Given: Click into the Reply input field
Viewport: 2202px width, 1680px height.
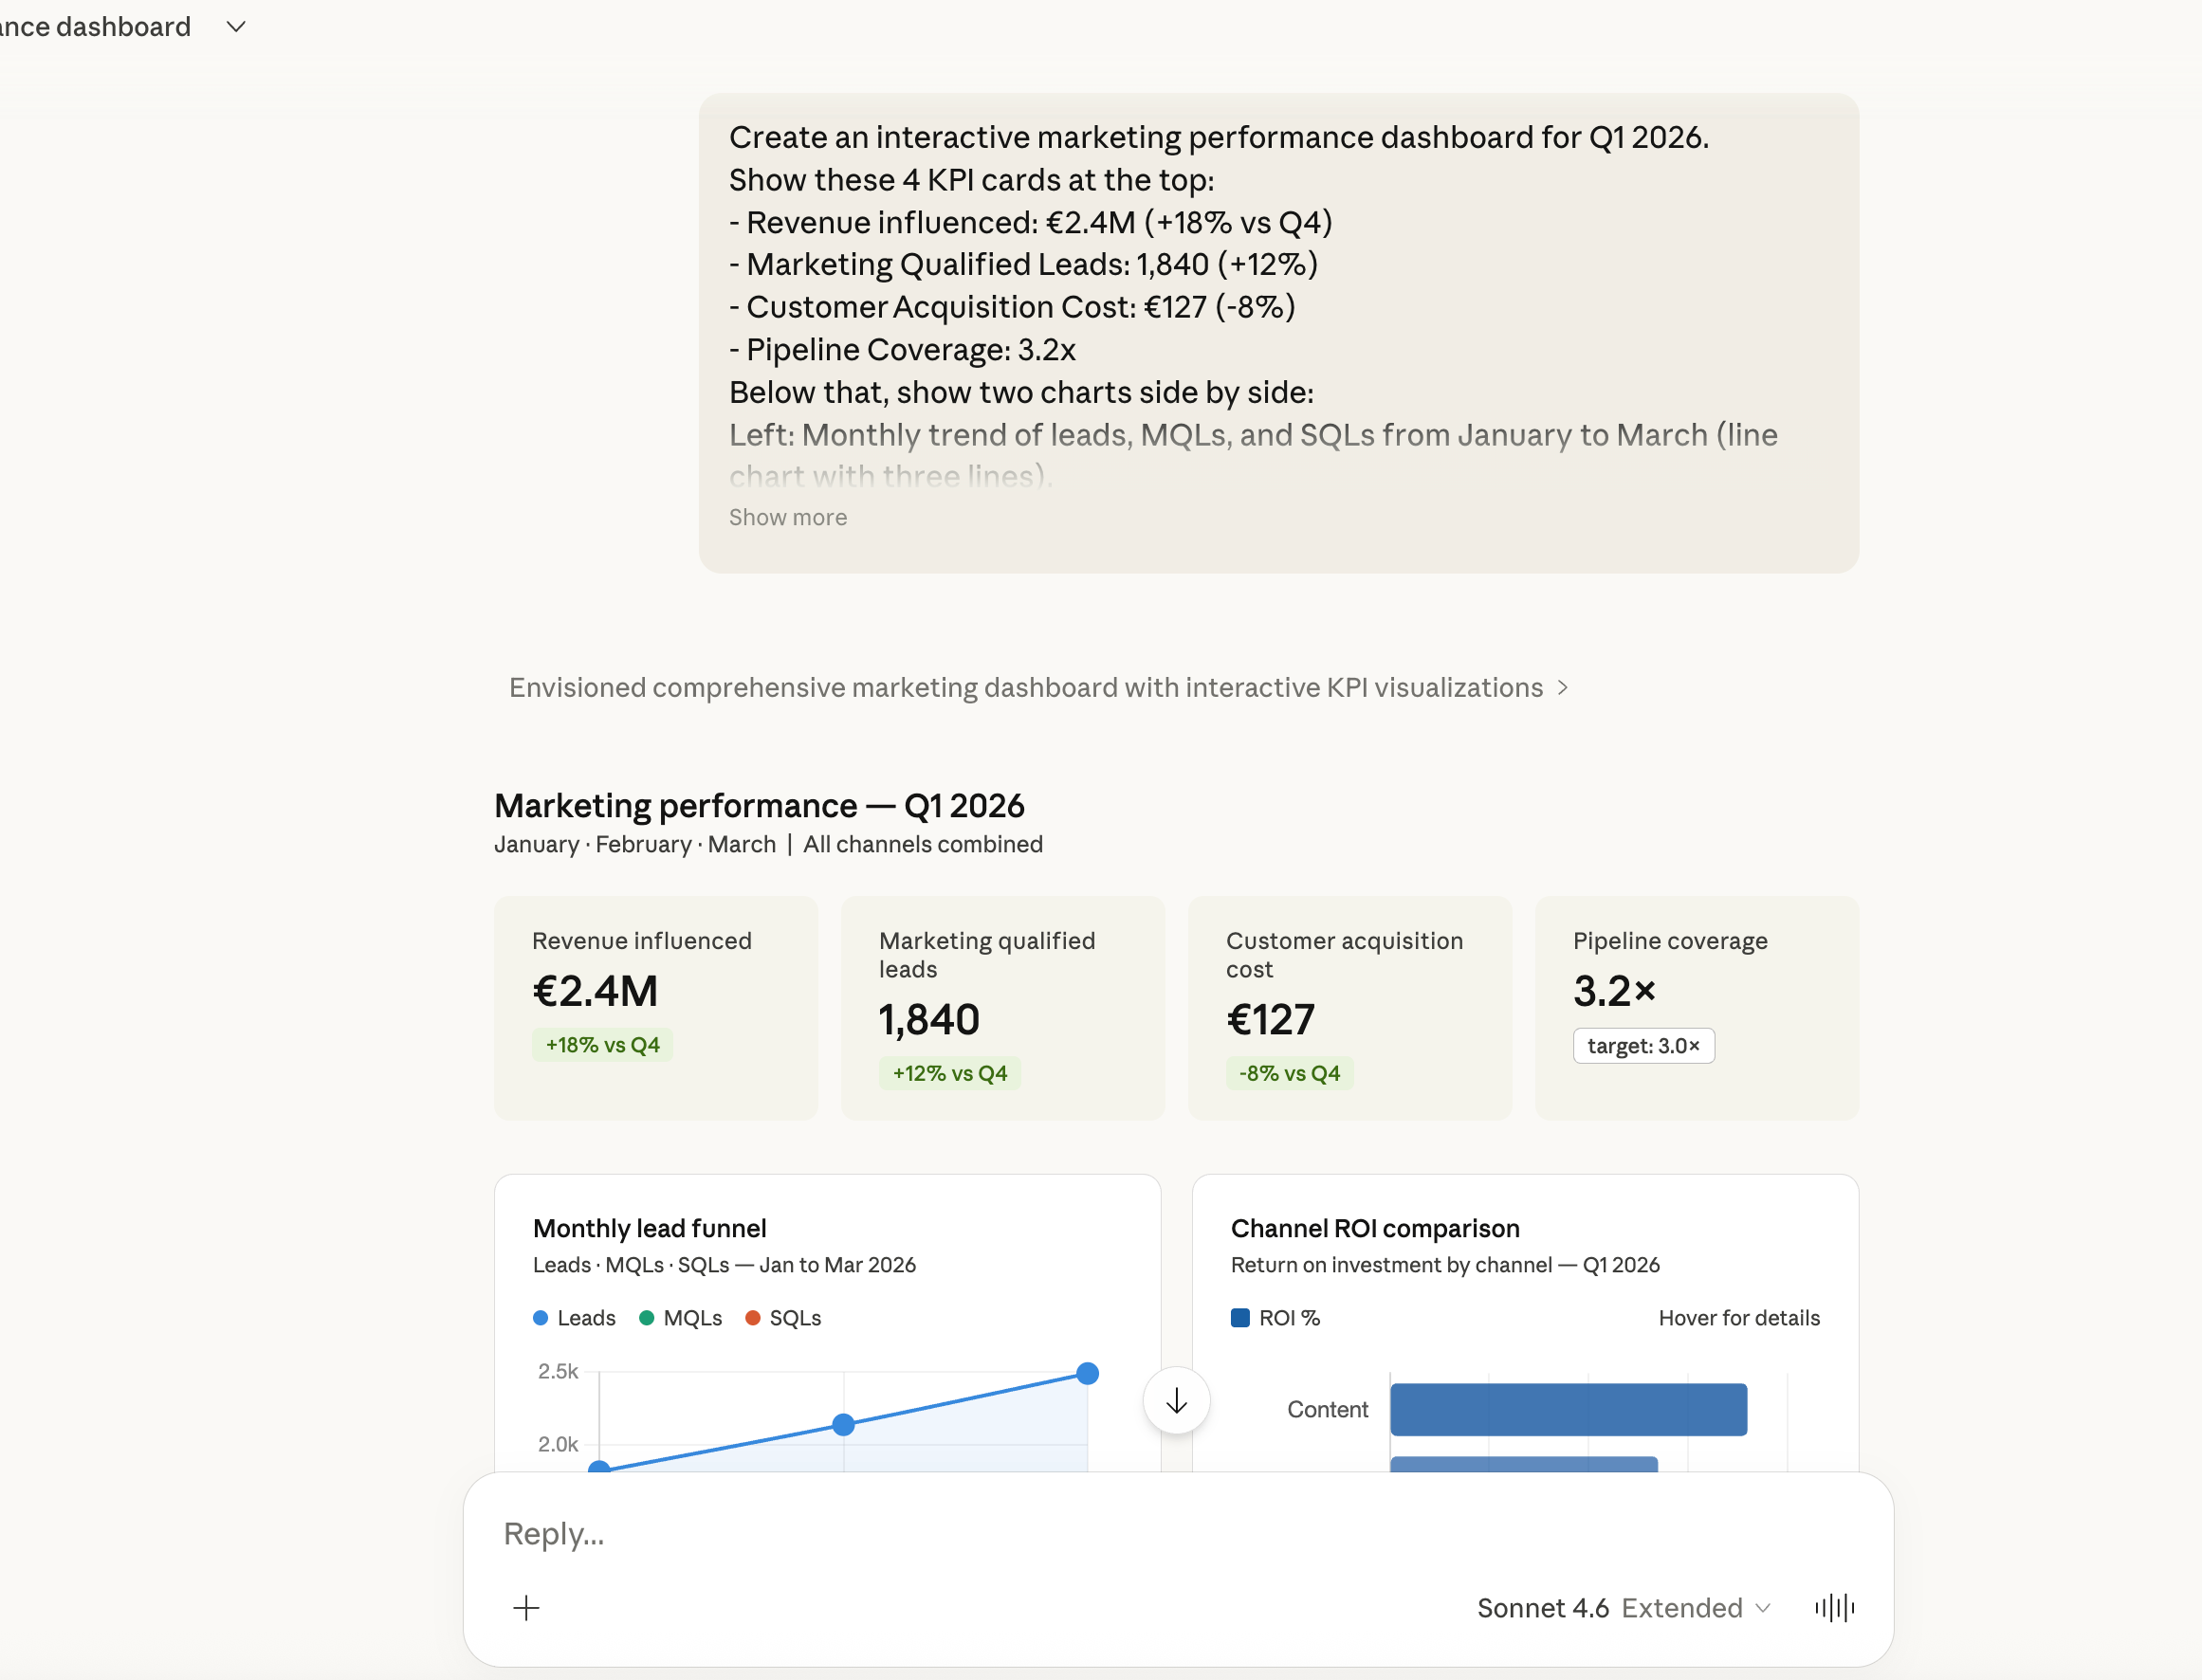Looking at the screenshot, I should click(x=1178, y=1533).
